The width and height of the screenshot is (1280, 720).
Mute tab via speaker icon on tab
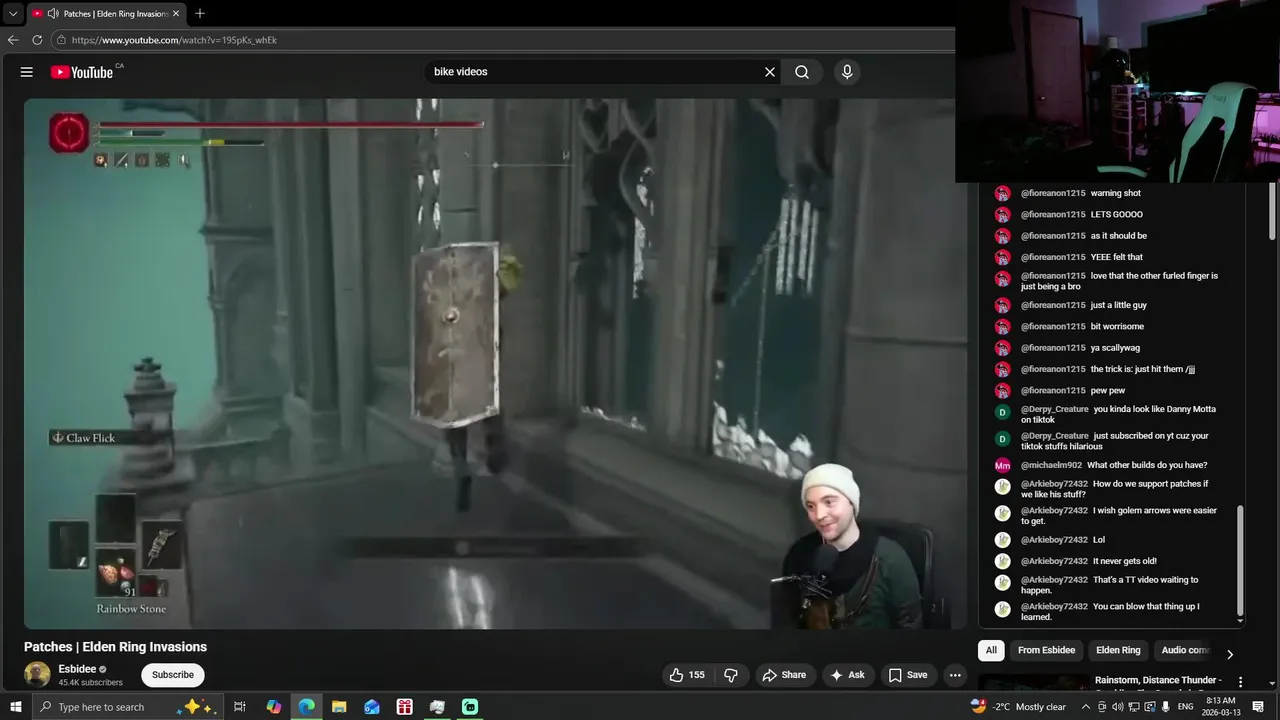point(52,14)
